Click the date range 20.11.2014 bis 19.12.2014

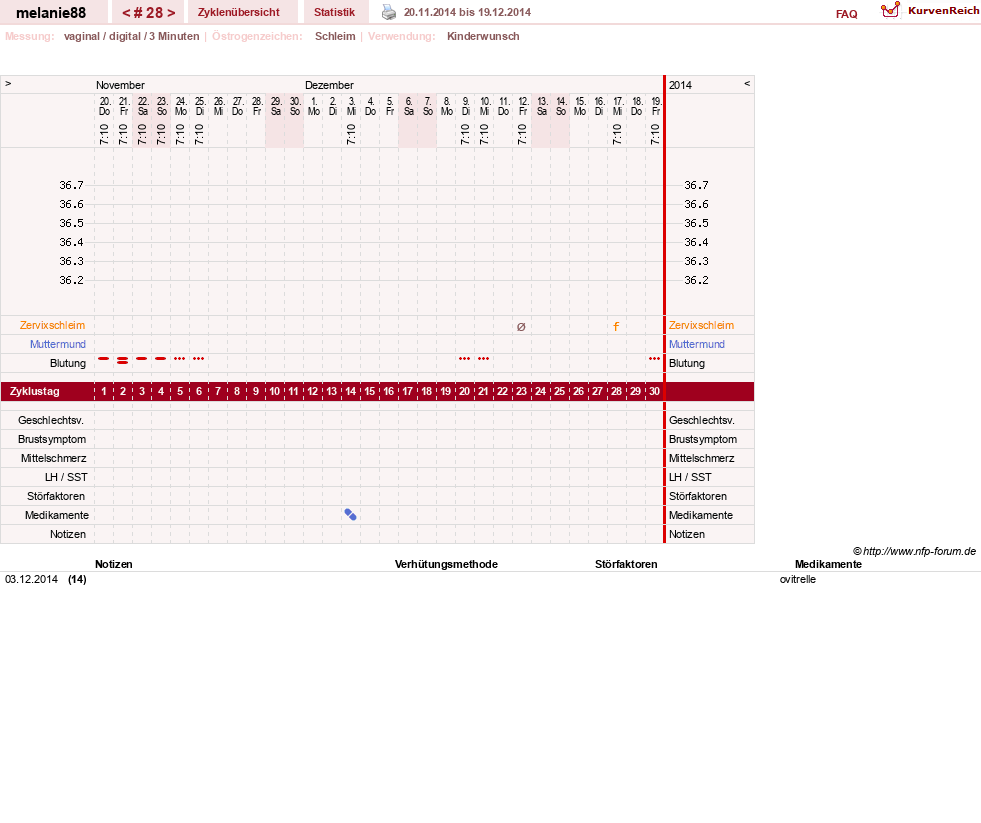point(467,12)
